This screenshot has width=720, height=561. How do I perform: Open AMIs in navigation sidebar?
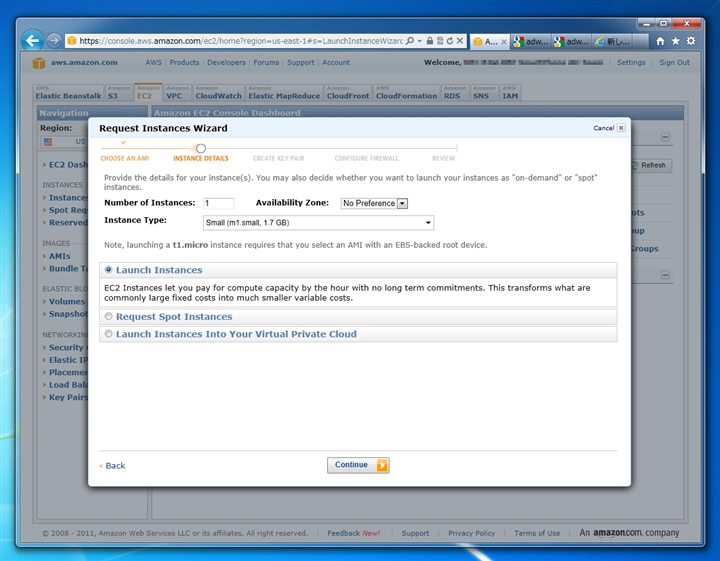pyautogui.click(x=60, y=256)
